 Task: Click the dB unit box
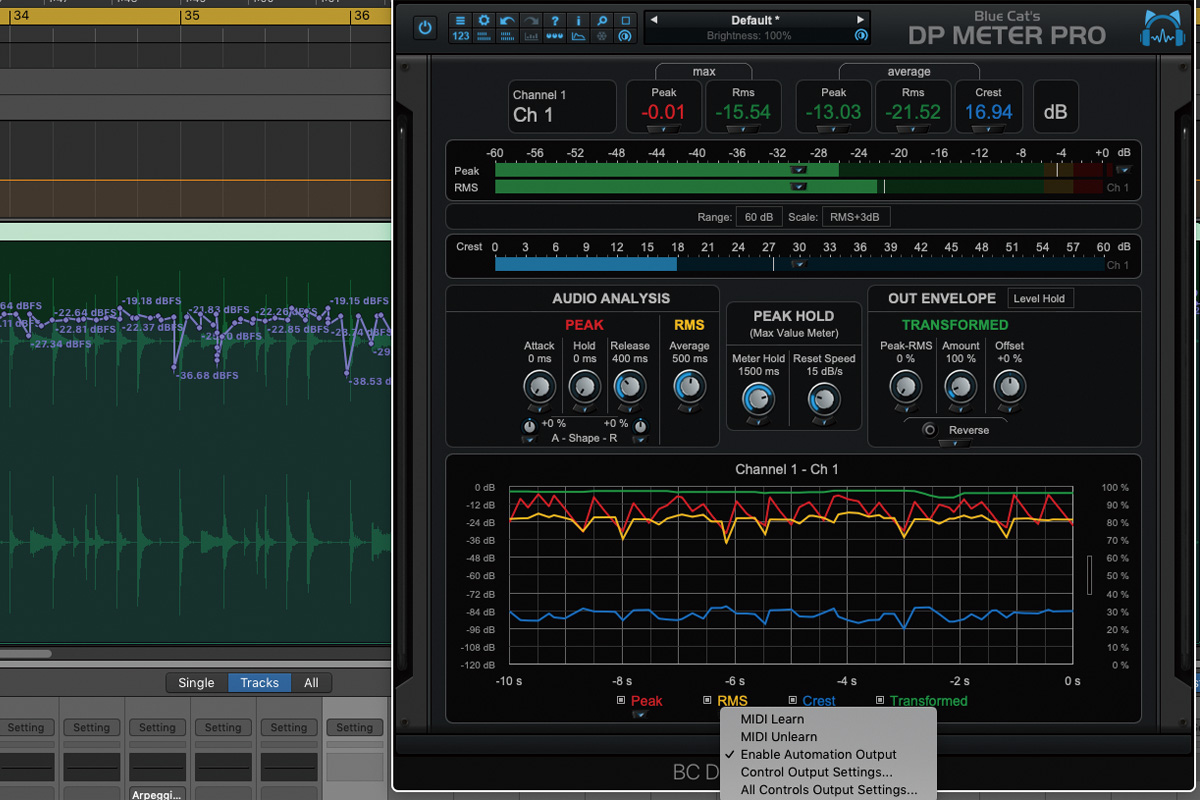(x=1055, y=107)
